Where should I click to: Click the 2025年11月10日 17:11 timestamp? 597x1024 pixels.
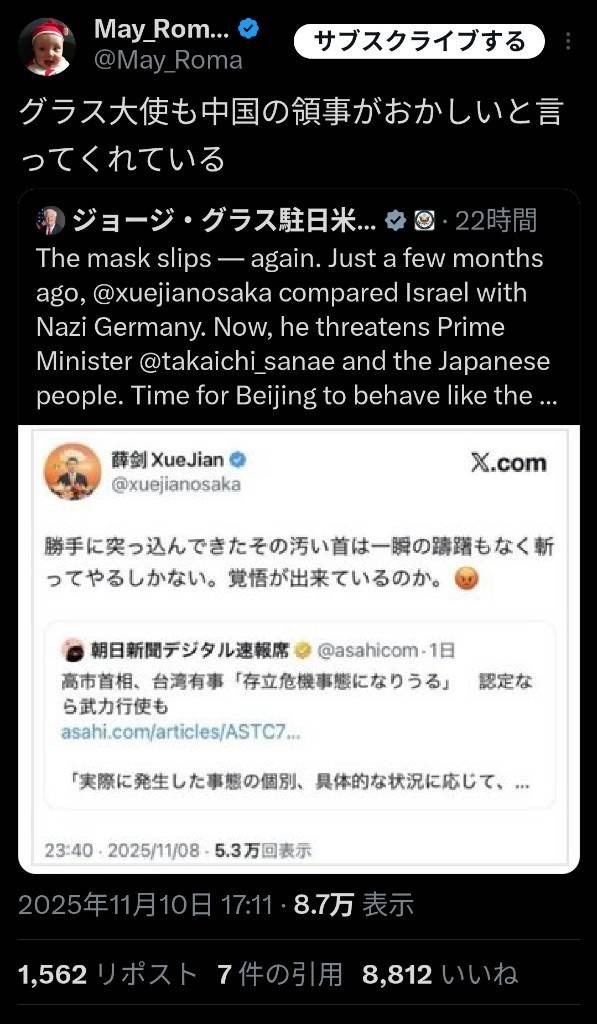145,905
